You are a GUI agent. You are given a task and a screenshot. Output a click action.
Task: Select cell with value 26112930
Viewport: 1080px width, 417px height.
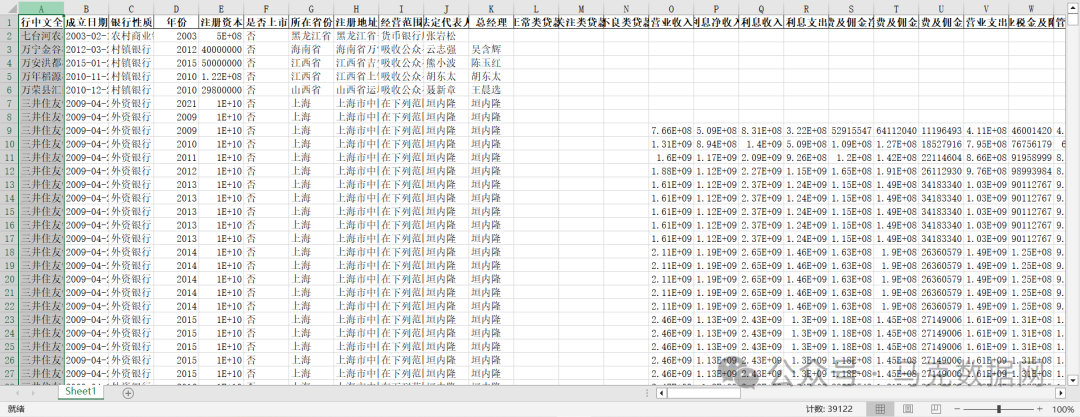(x=941, y=171)
